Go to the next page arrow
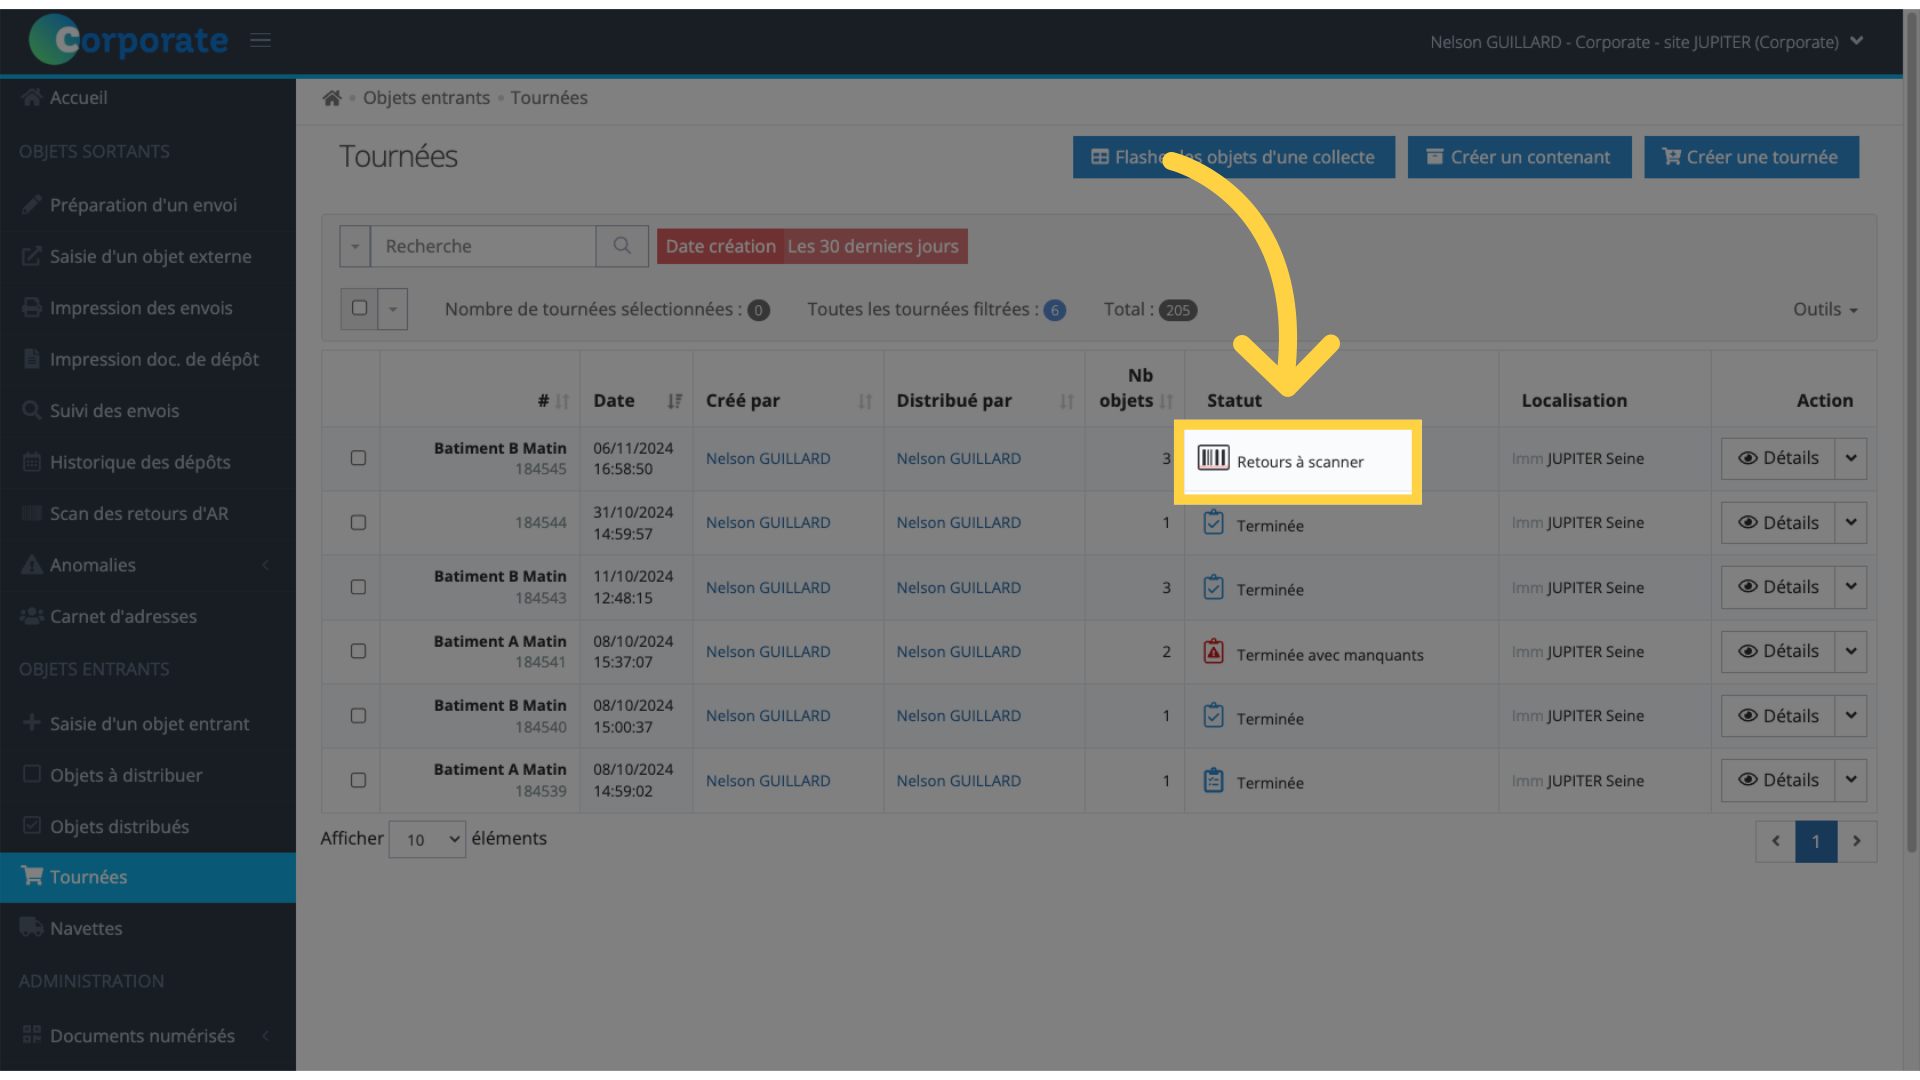The width and height of the screenshot is (1920, 1080). [x=1857, y=842]
